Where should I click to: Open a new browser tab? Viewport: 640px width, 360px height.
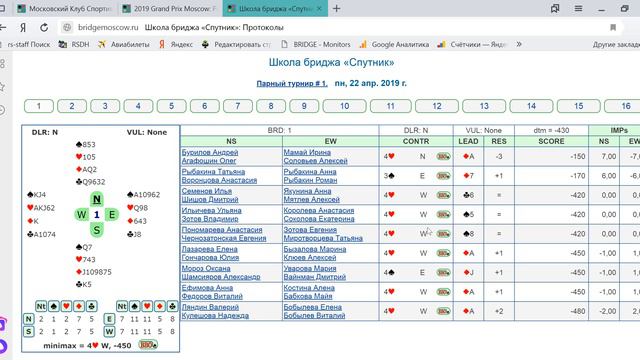coord(336,8)
